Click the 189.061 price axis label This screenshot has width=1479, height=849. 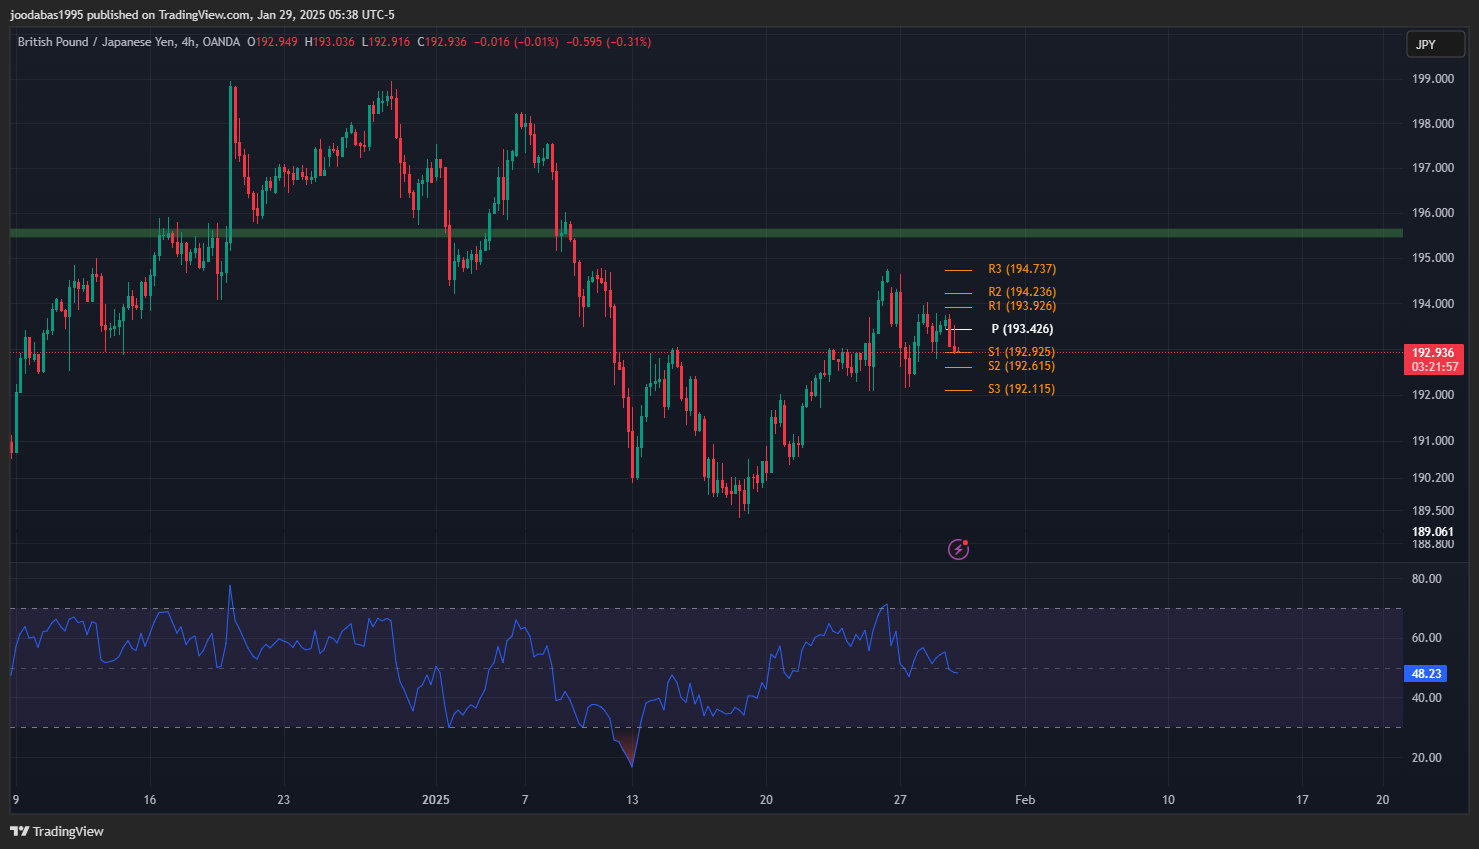[x=1432, y=532]
